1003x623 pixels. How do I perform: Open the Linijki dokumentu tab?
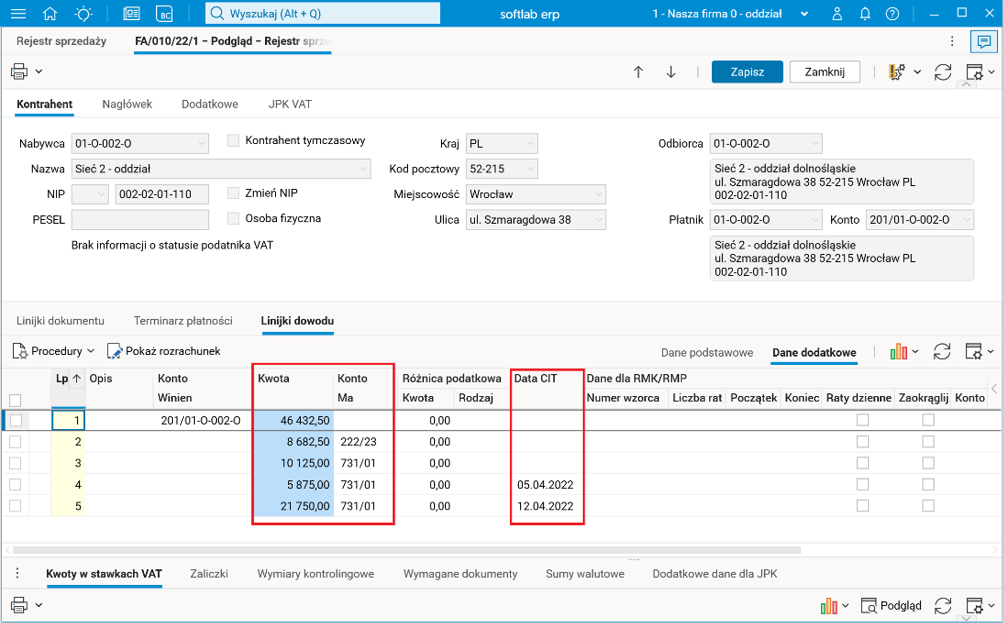[x=60, y=320]
